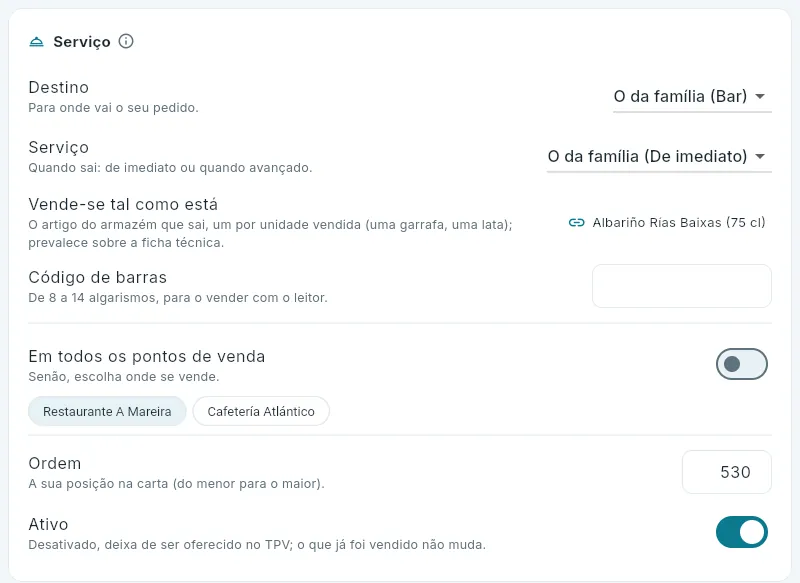Click the service bell icon in header
The height and width of the screenshot is (583, 800).
coord(36,41)
